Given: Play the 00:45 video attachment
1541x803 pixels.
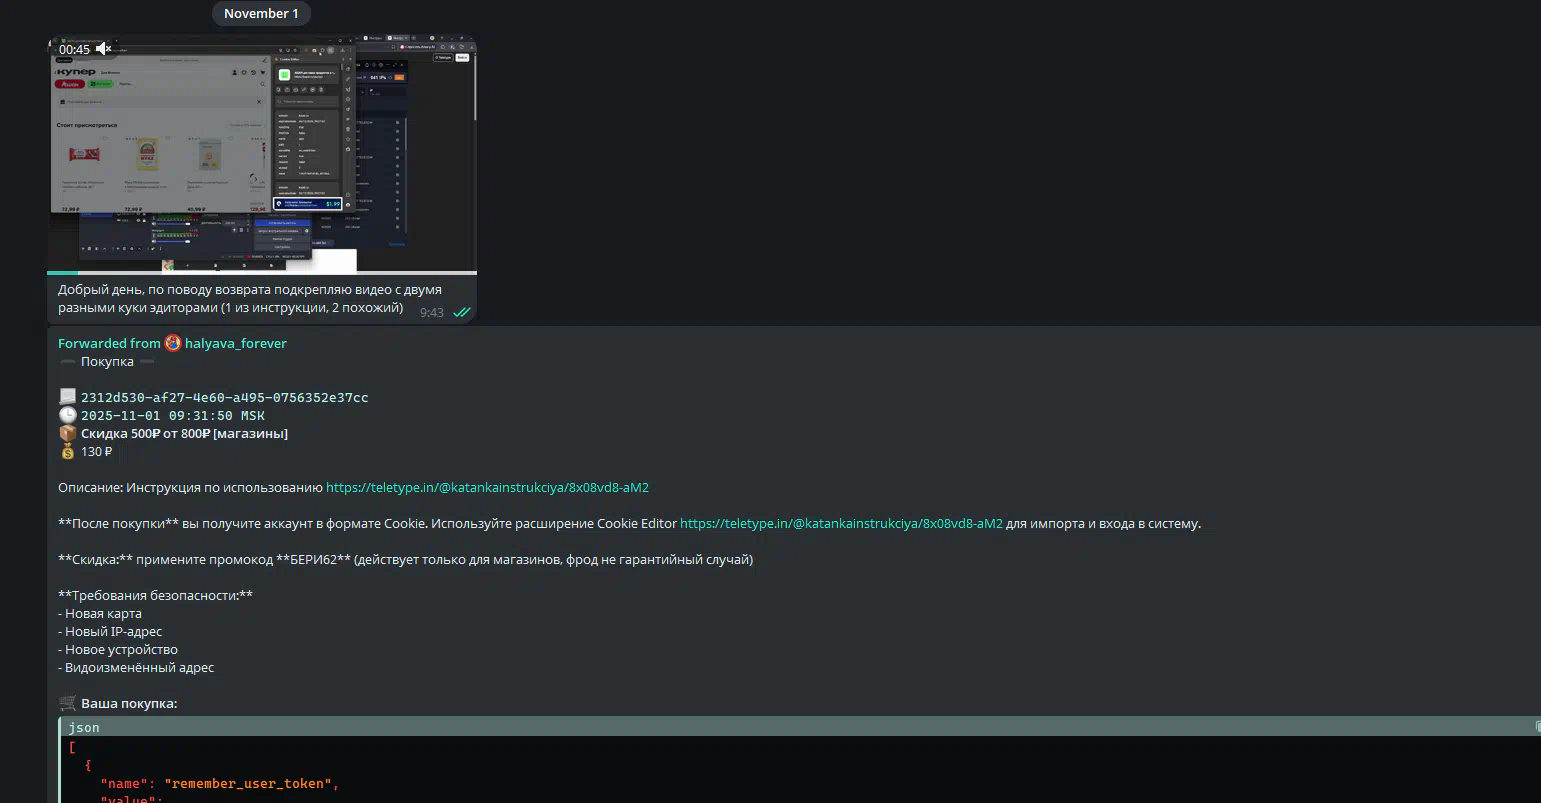Looking at the screenshot, I should (262, 153).
